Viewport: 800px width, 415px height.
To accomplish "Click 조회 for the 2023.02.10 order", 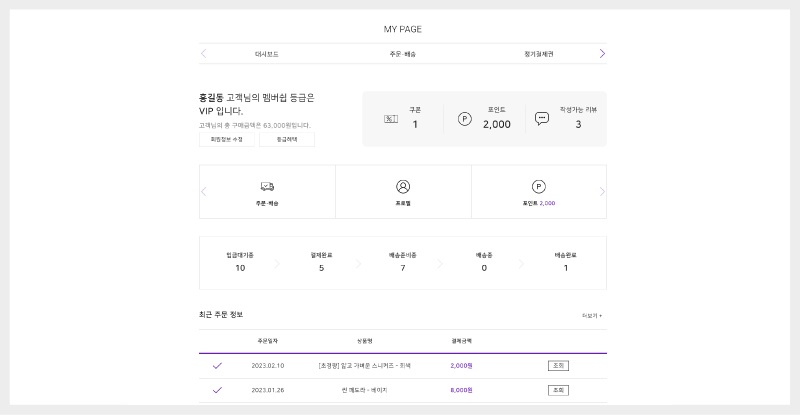I will pyautogui.click(x=558, y=366).
